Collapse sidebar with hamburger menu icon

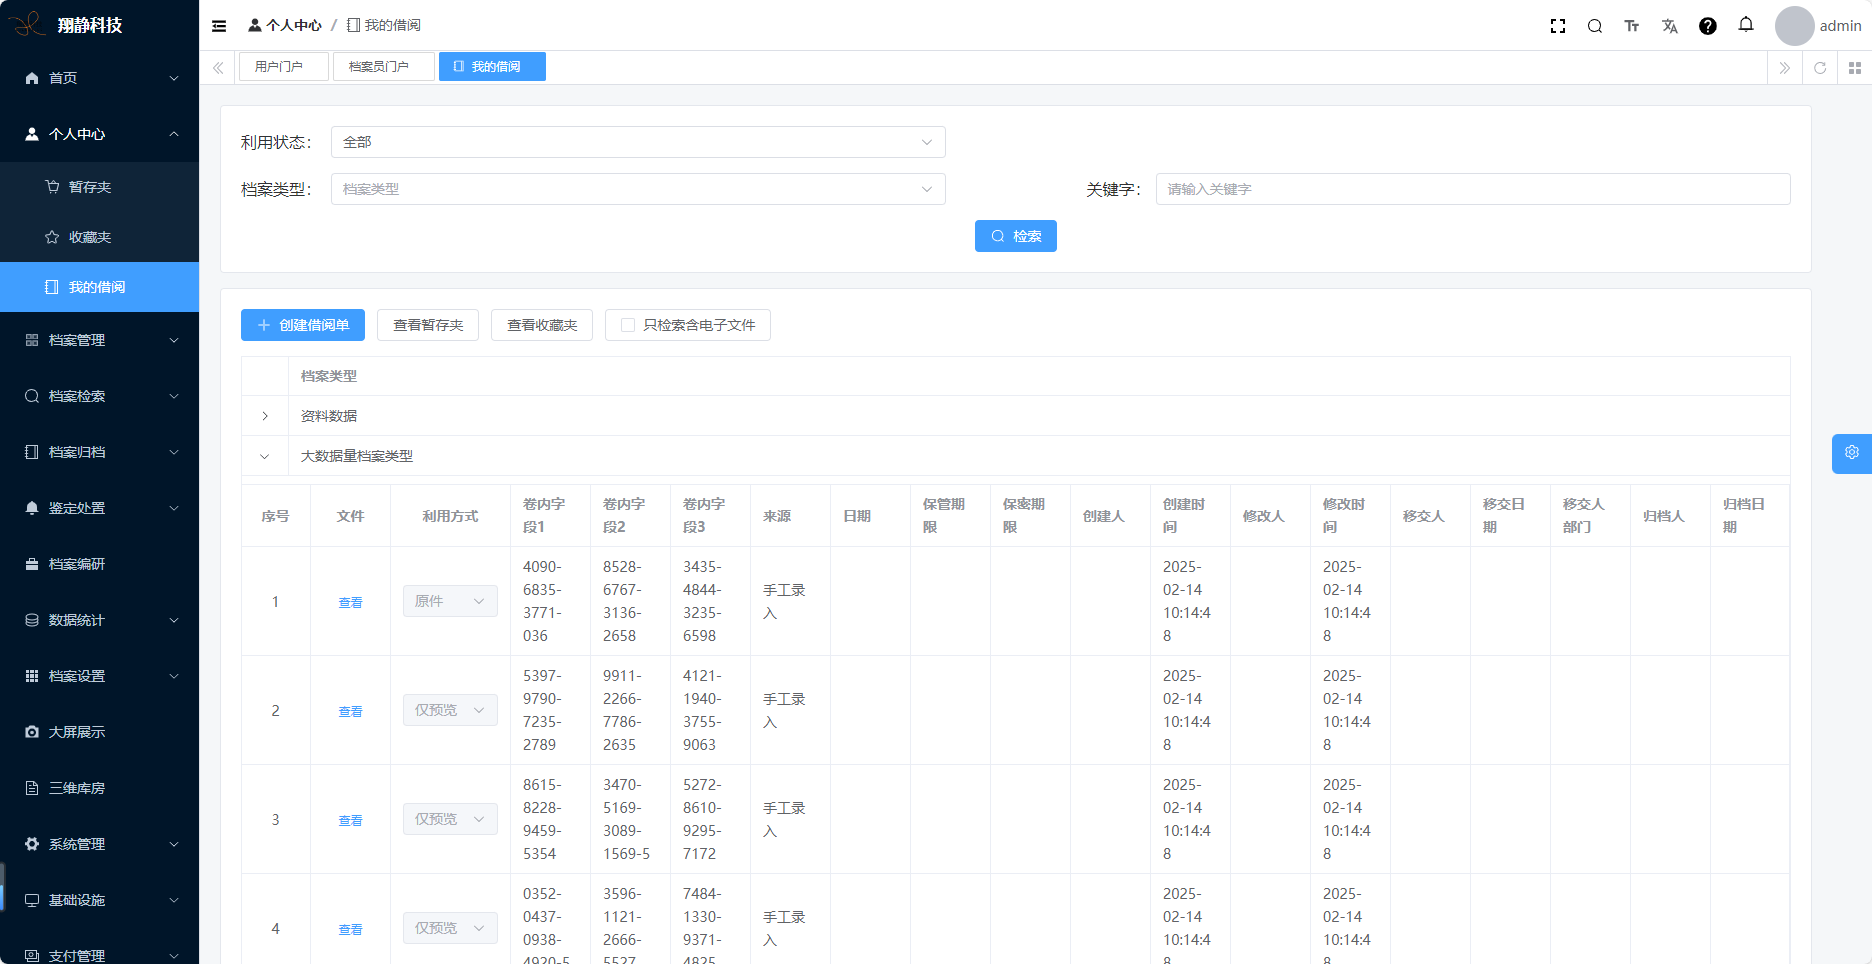pyautogui.click(x=219, y=26)
